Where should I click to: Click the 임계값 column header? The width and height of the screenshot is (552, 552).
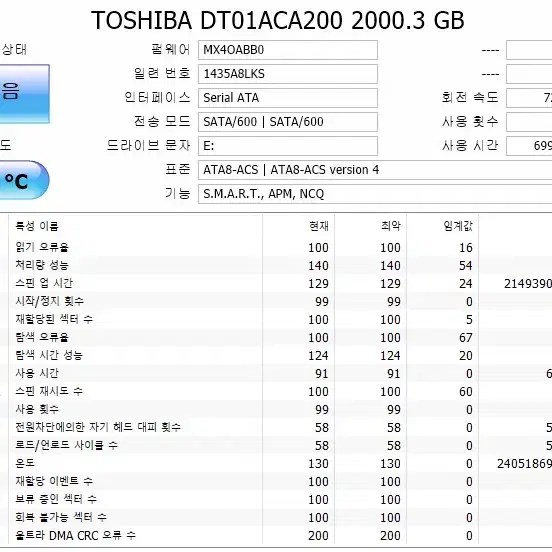pos(458,226)
